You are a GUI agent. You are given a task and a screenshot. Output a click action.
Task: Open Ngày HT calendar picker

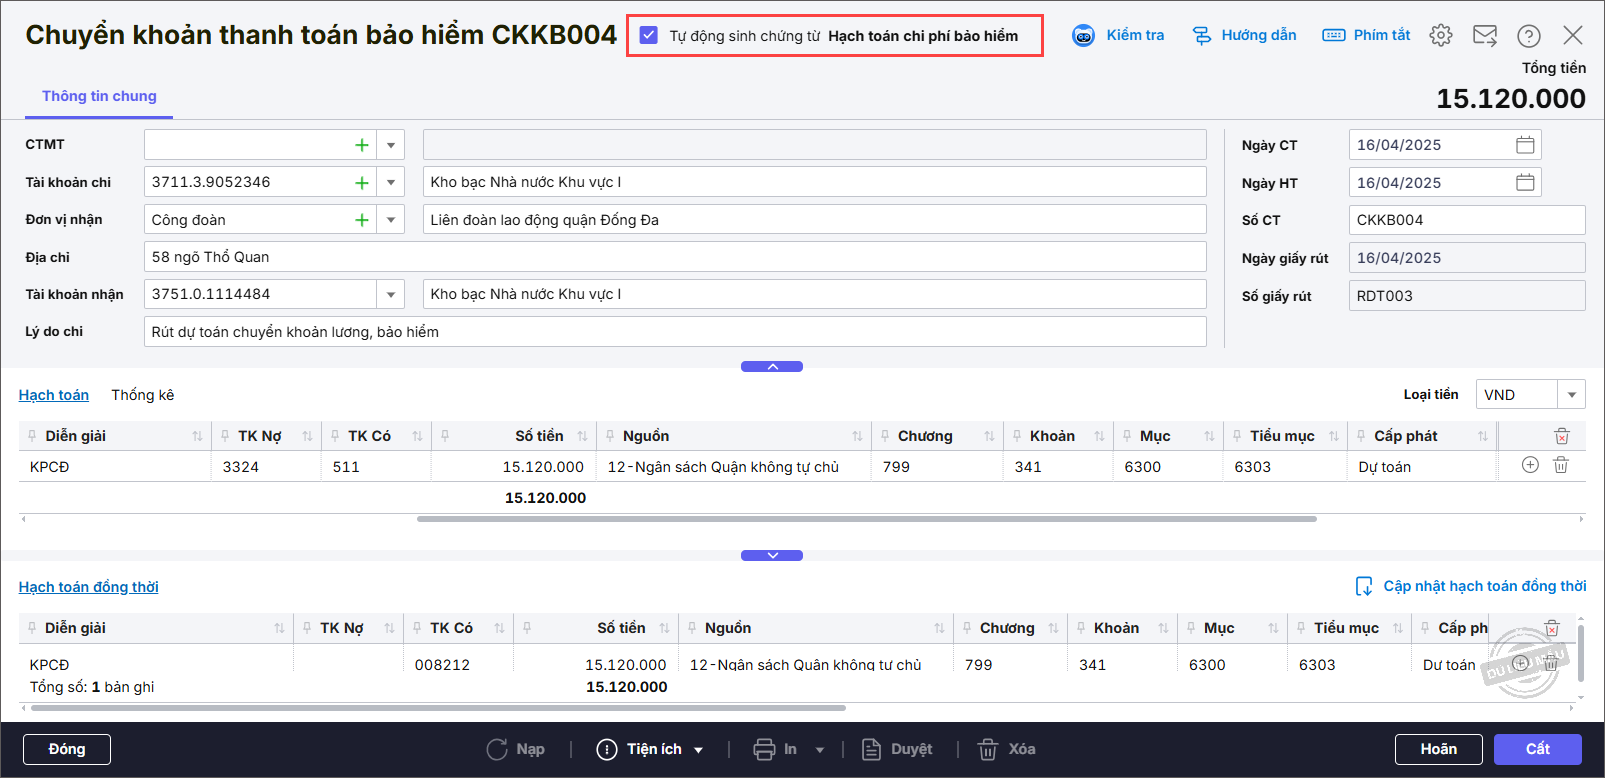coord(1525,182)
